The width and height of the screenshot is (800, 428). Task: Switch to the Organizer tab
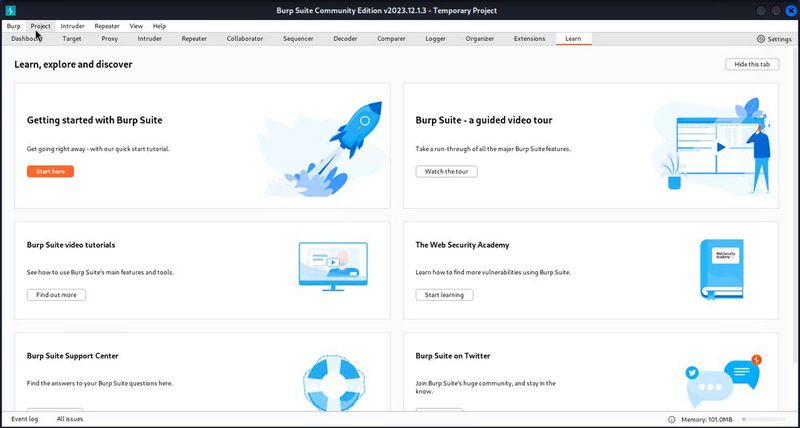[480, 39]
